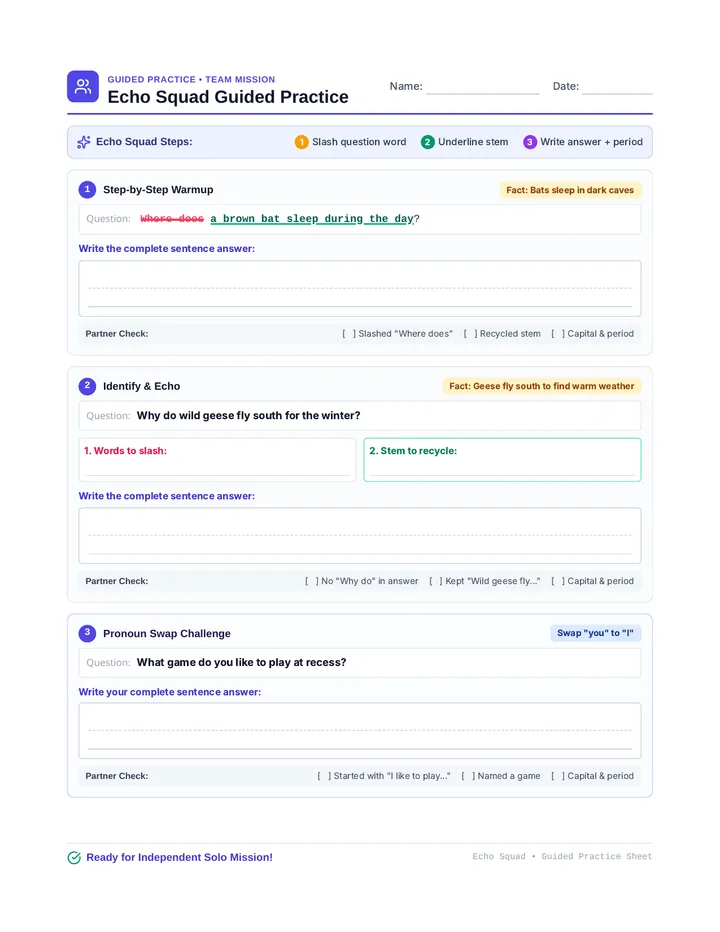Click the Name field line

point(482,87)
